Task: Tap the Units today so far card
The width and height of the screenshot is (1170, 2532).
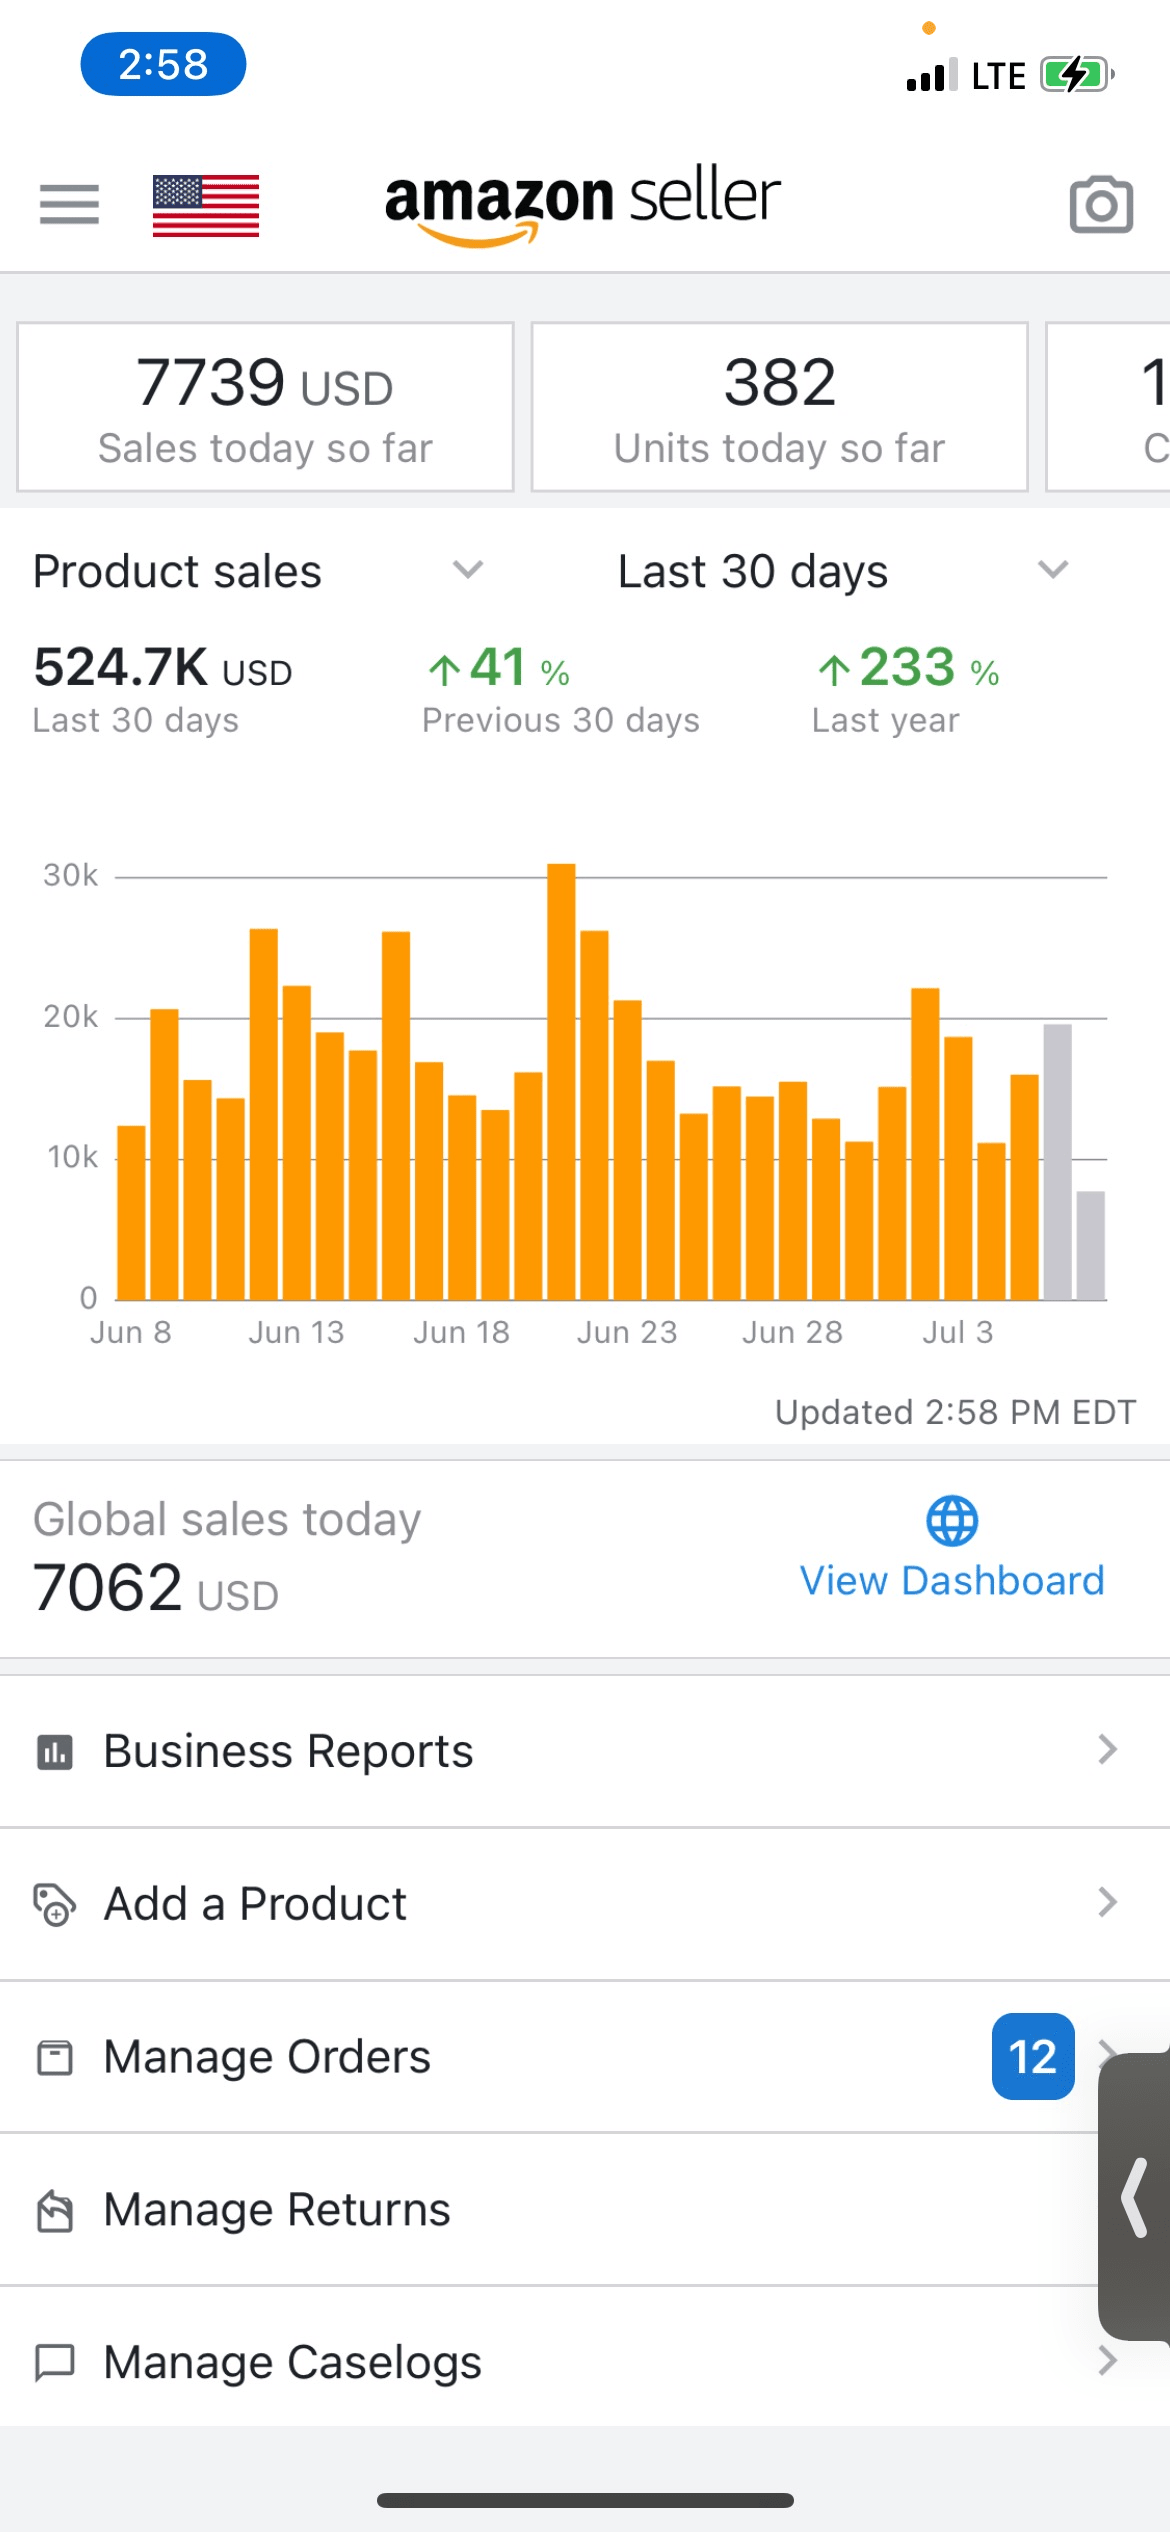Action: 779,407
